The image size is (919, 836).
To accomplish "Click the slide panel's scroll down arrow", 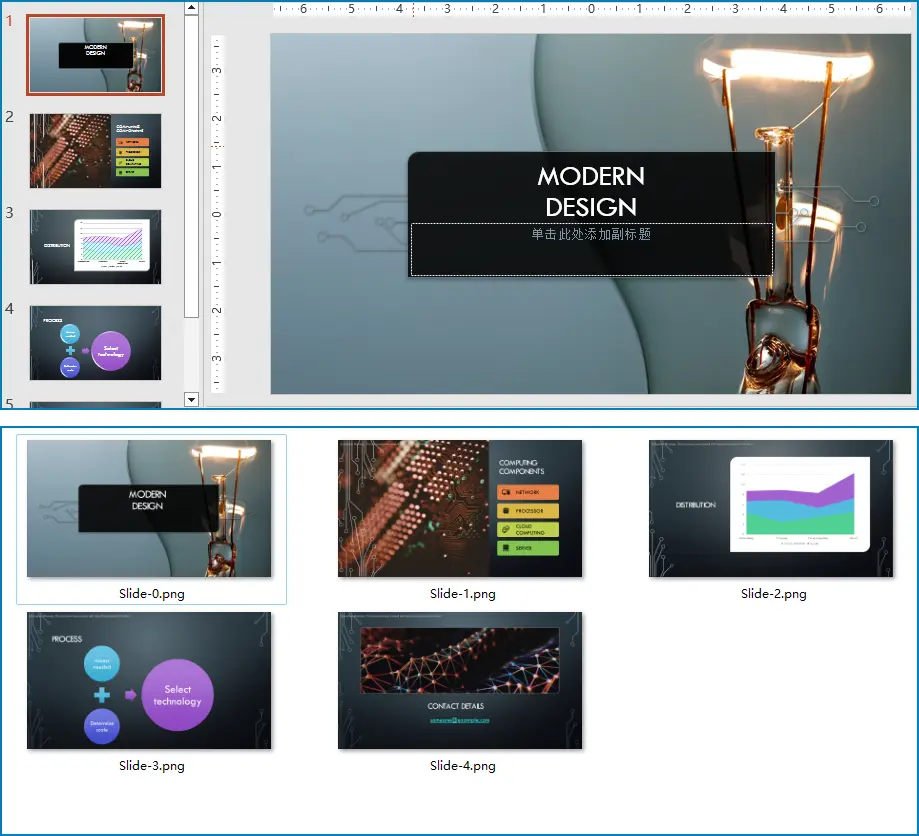I will pyautogui.click(x=192, y=400).
